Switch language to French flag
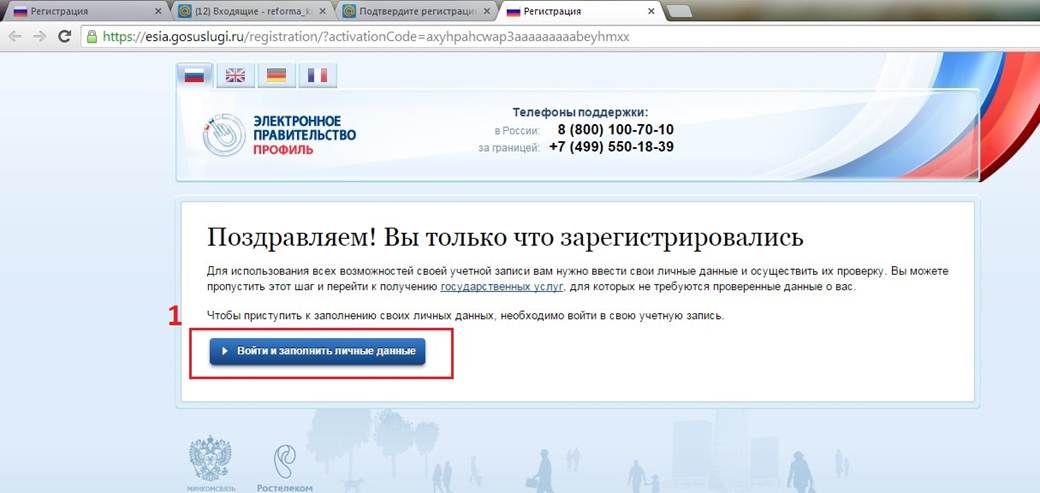This screenshot has height=493, width=1040. click(318, 76)
